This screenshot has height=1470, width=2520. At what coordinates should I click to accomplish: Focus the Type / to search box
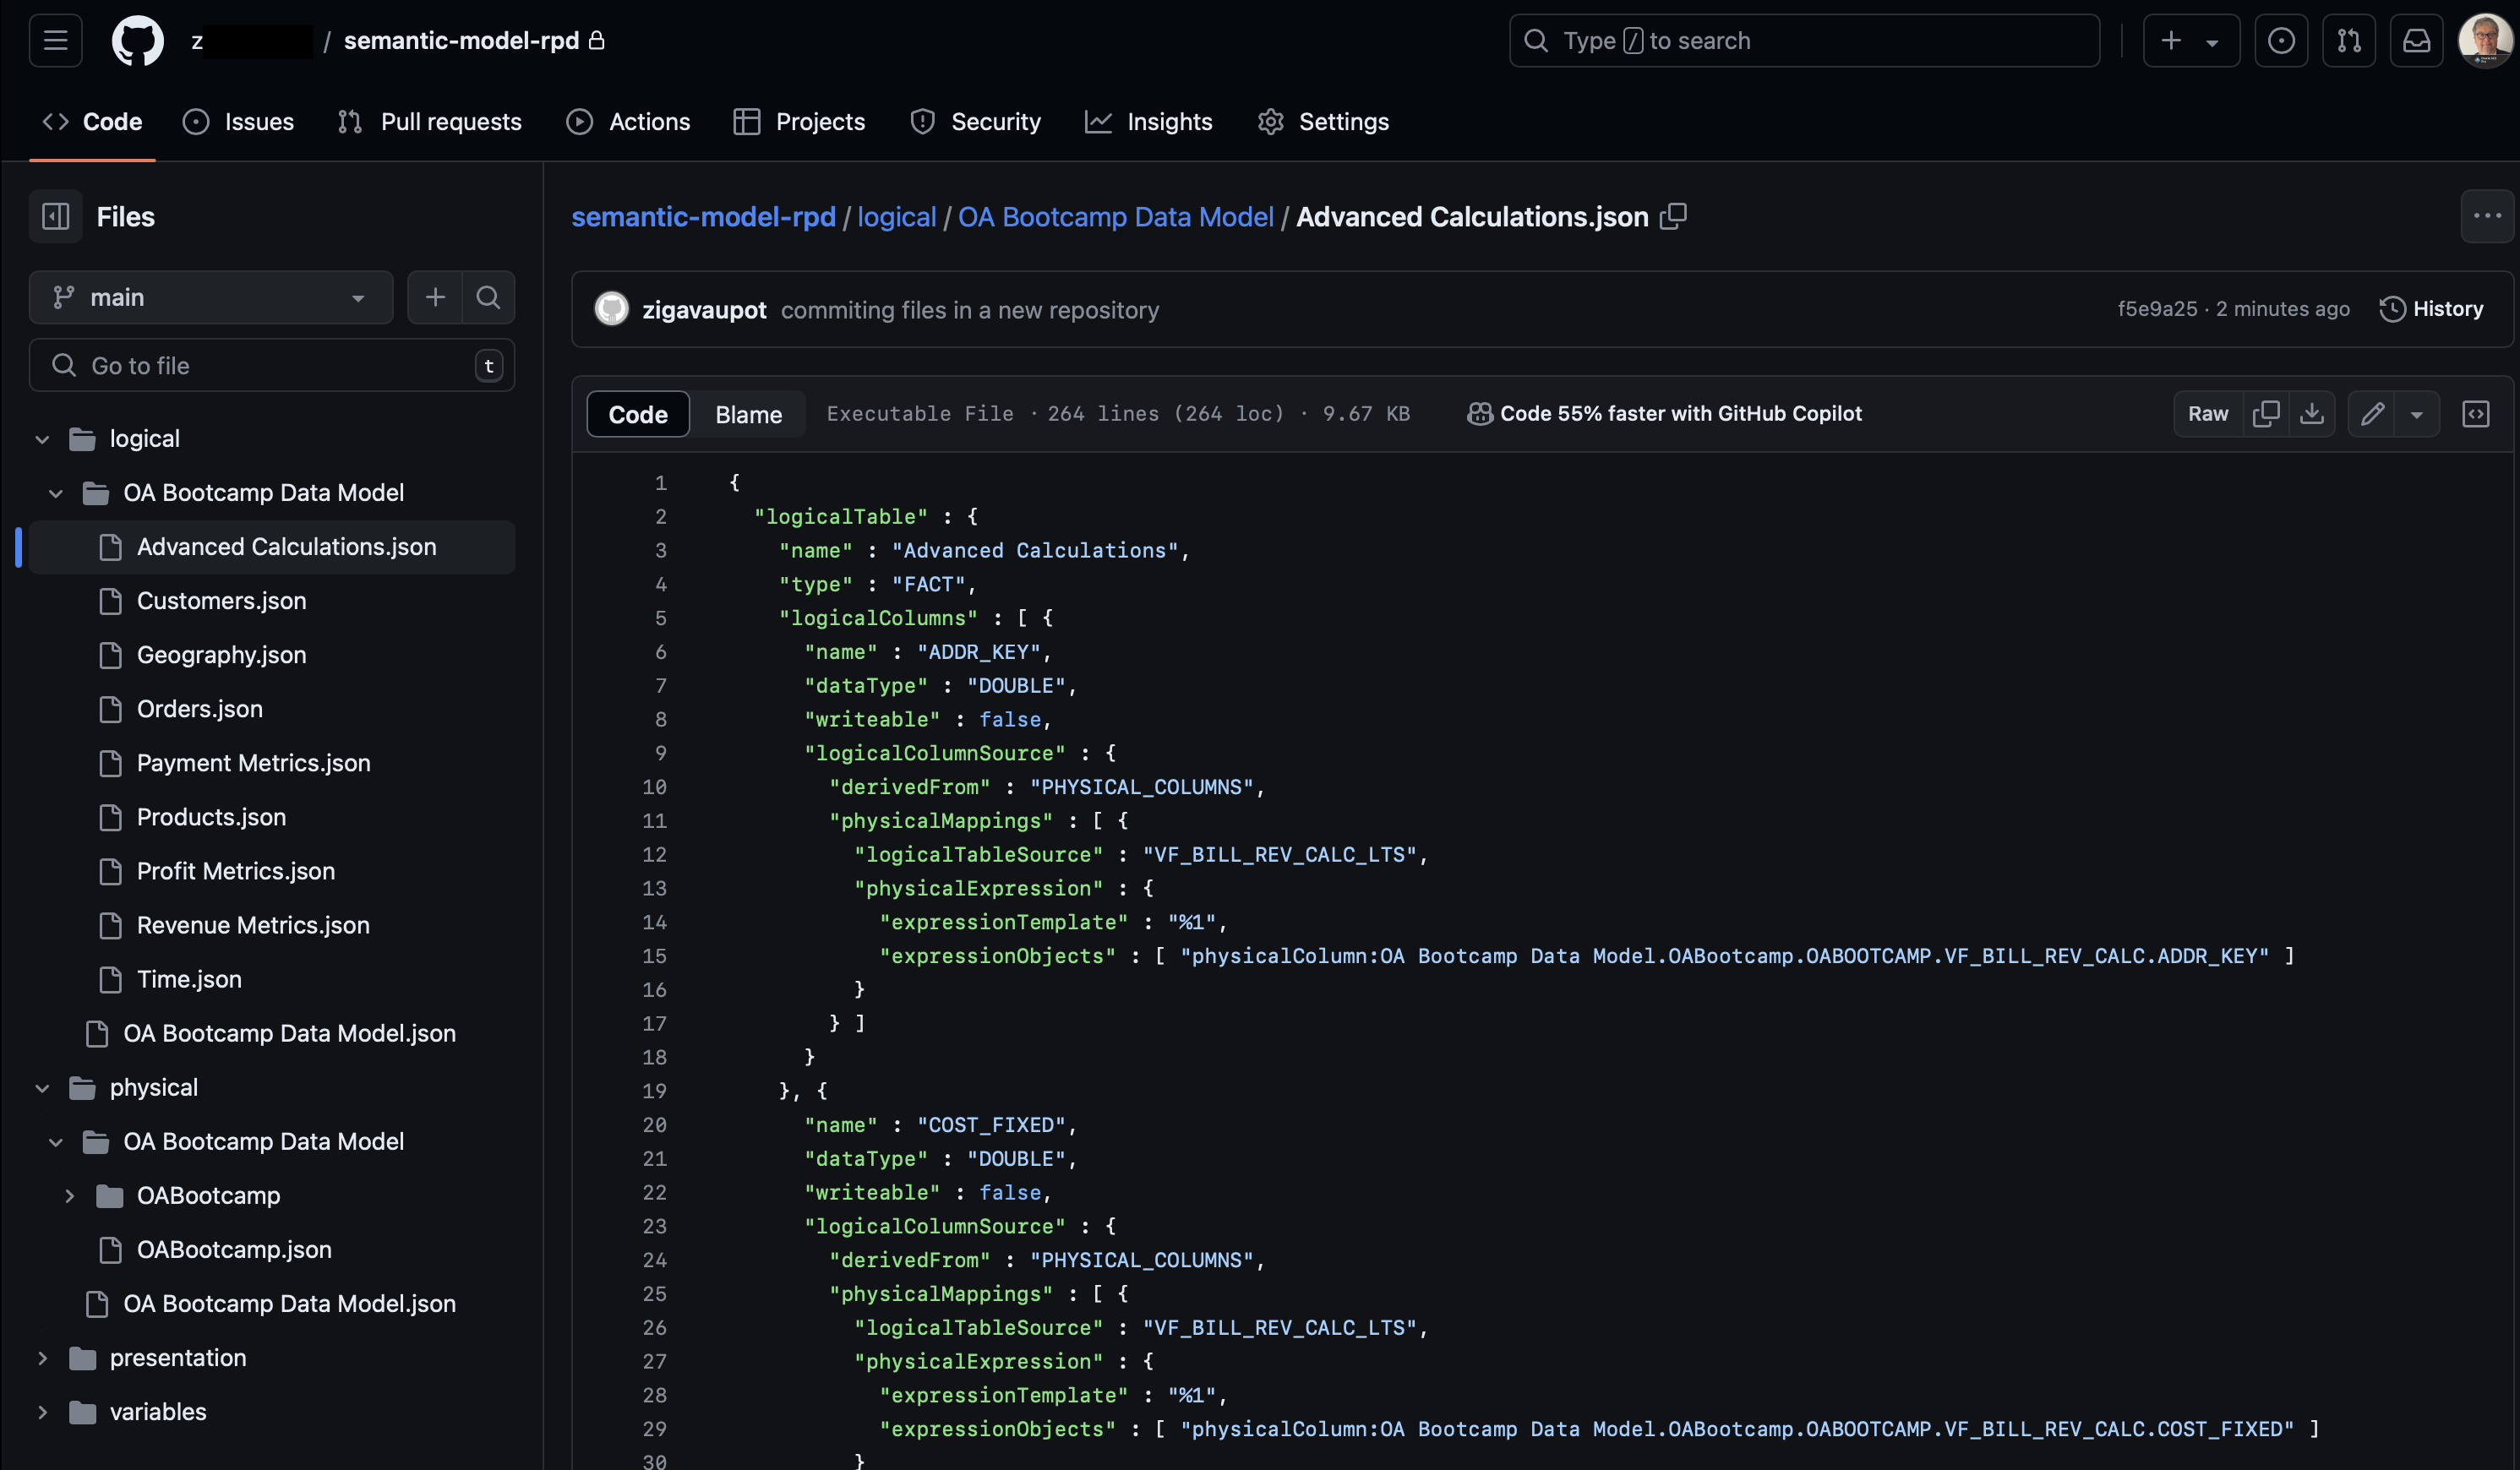click(x=1804, y=41)
